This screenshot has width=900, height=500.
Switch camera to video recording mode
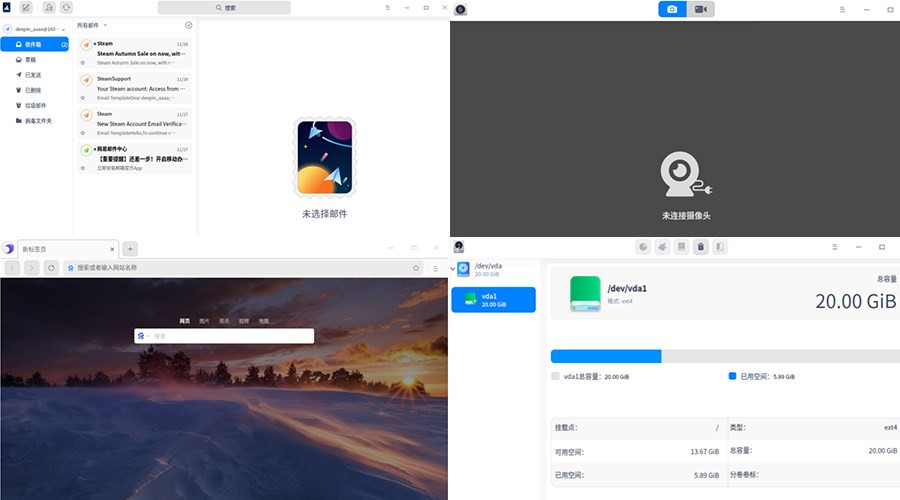pyautogui.click(x=701, y=9)
